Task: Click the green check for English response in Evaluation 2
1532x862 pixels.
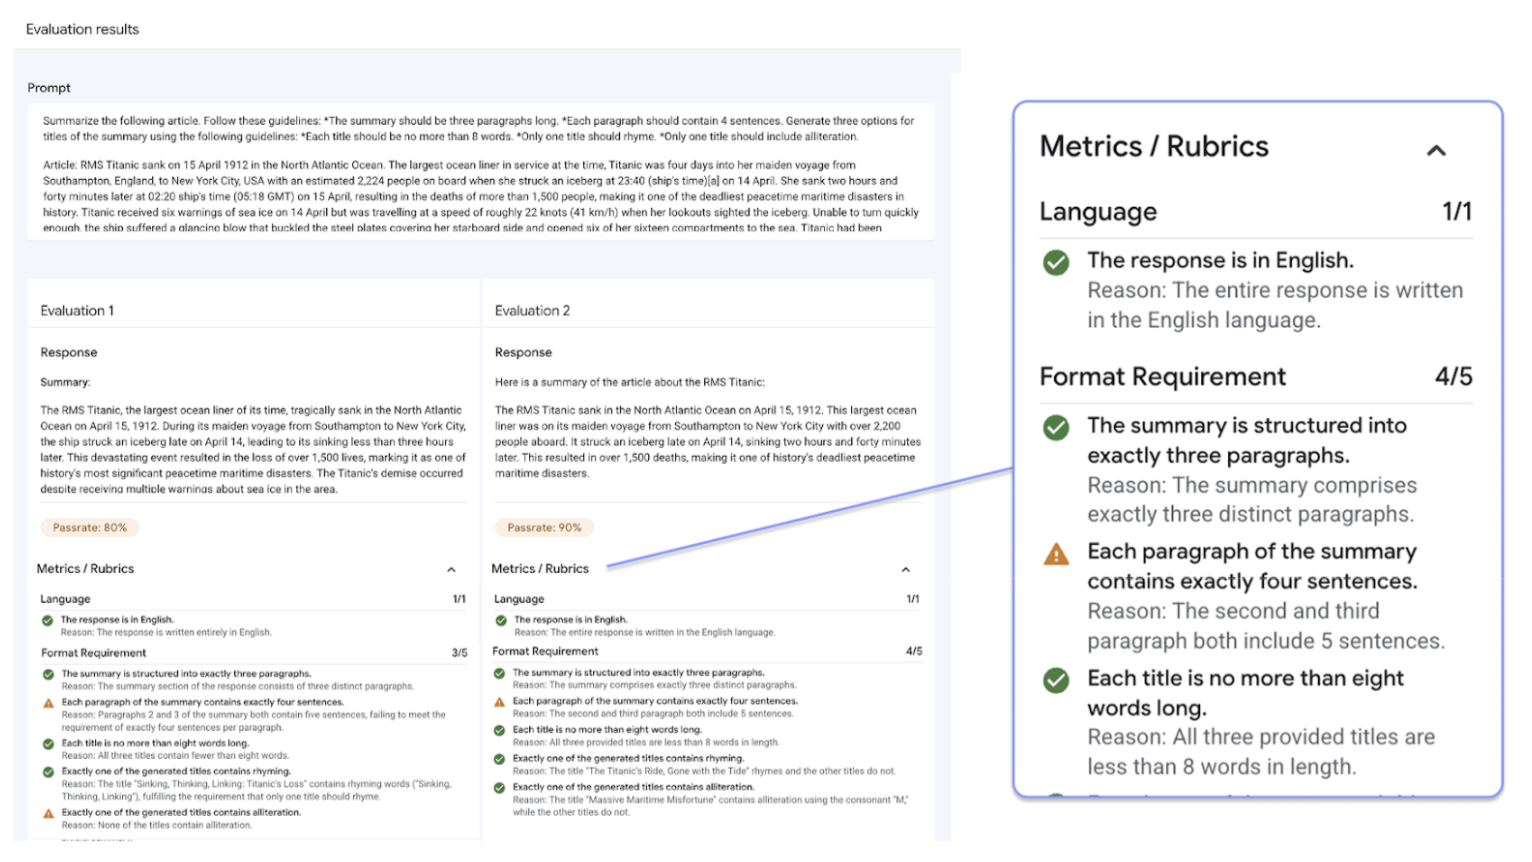Action: click(x=500, y=621)
